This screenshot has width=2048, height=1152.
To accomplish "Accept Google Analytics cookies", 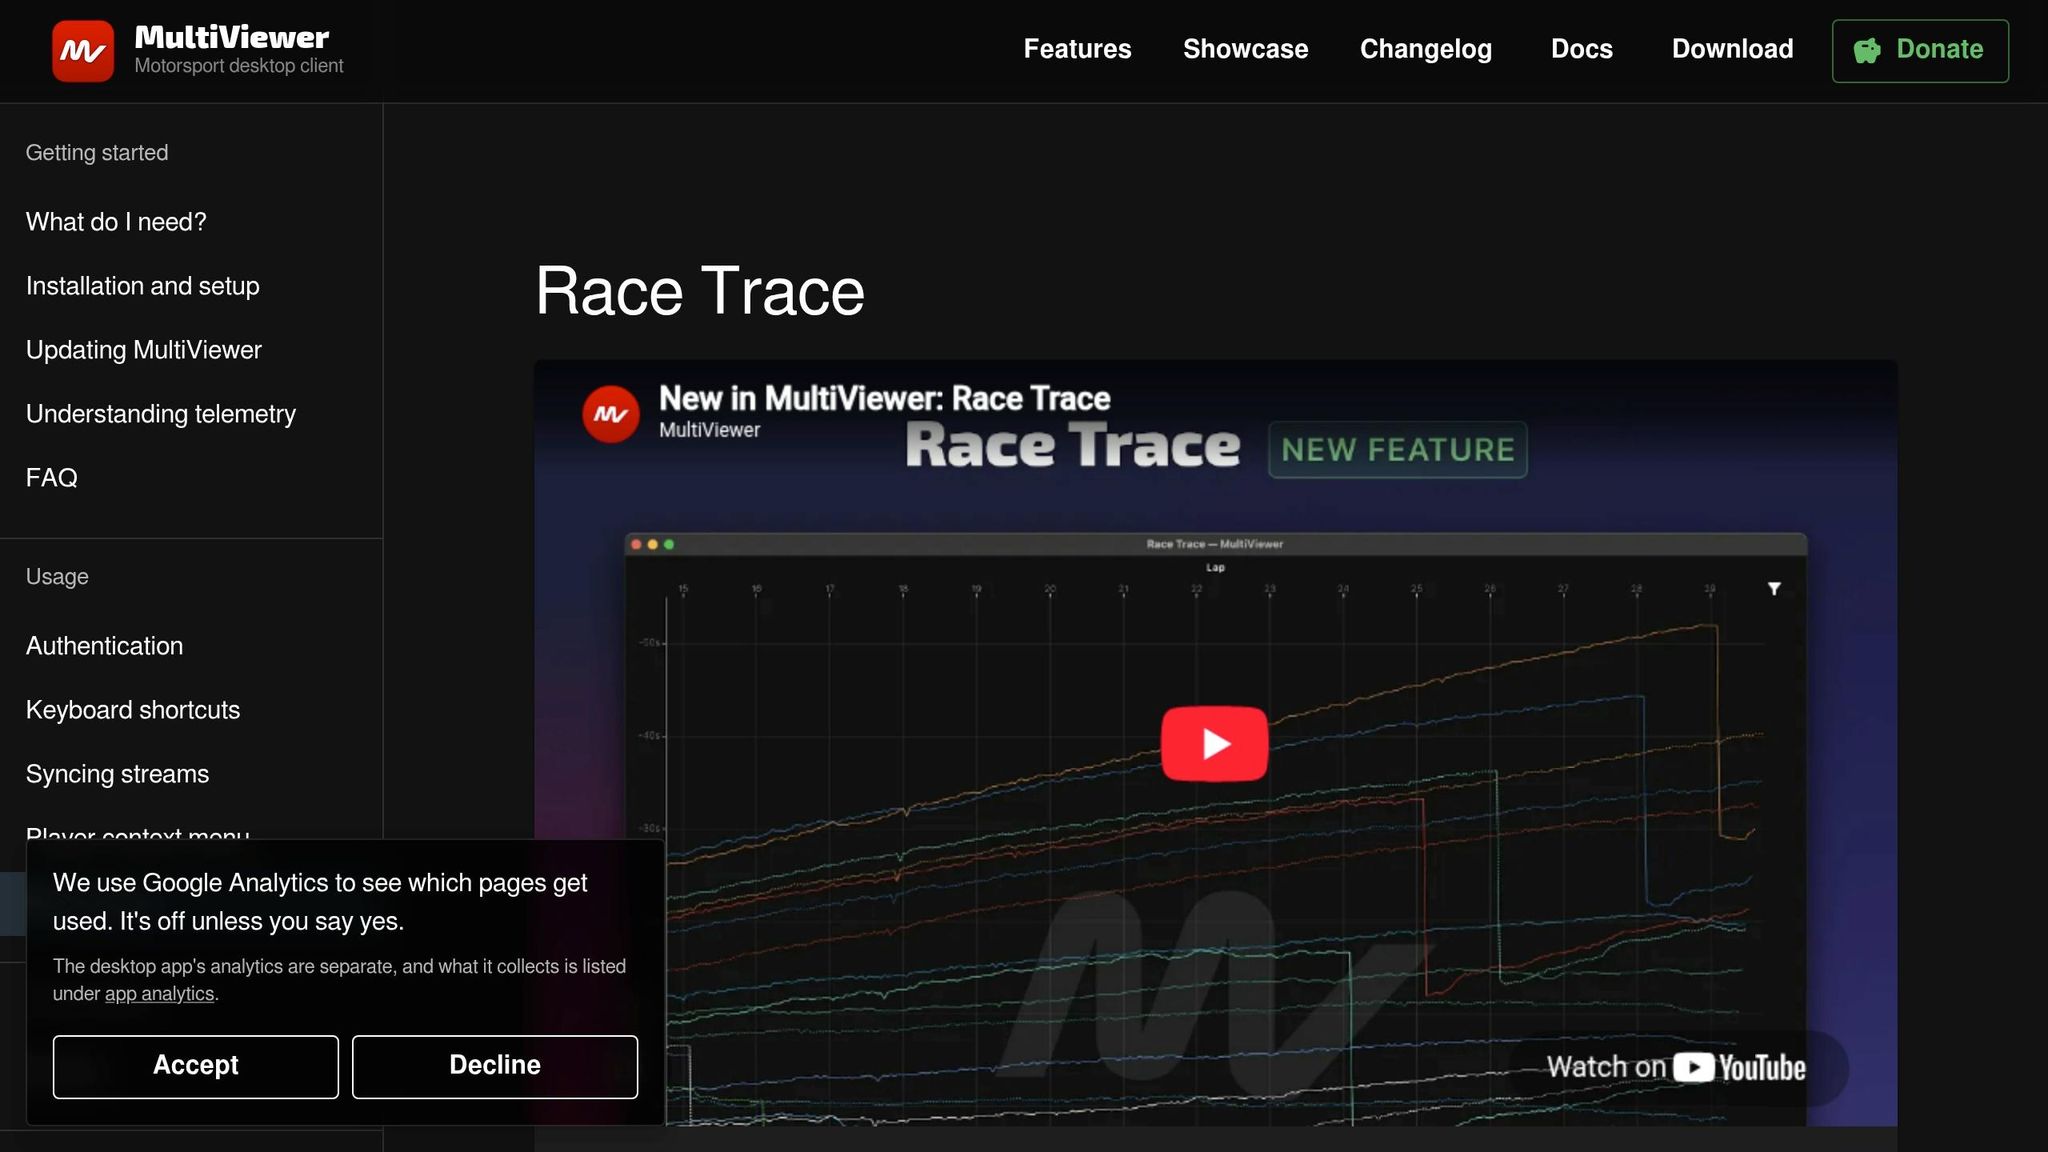I will 196,1066.
